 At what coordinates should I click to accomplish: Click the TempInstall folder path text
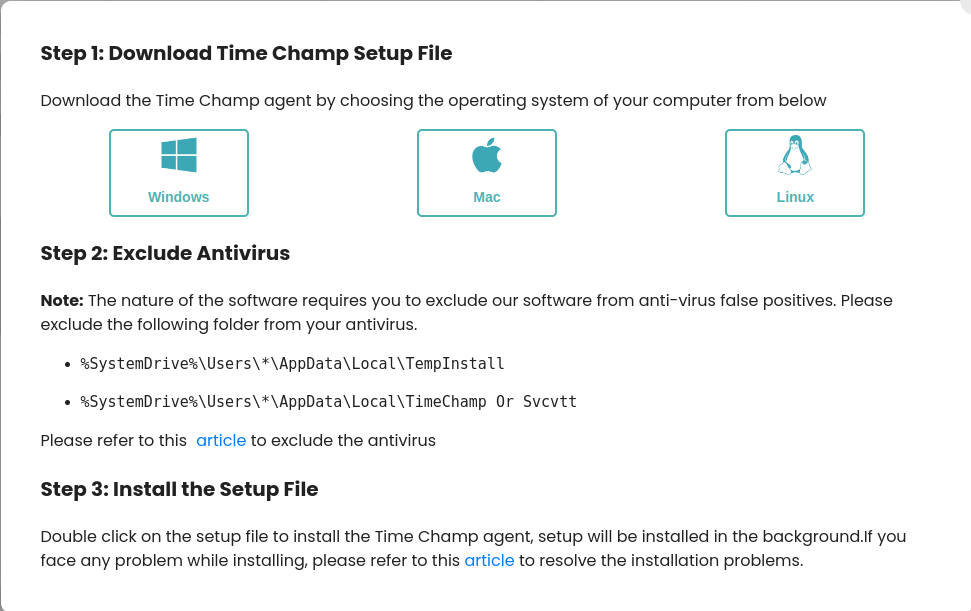coord(292,363)
